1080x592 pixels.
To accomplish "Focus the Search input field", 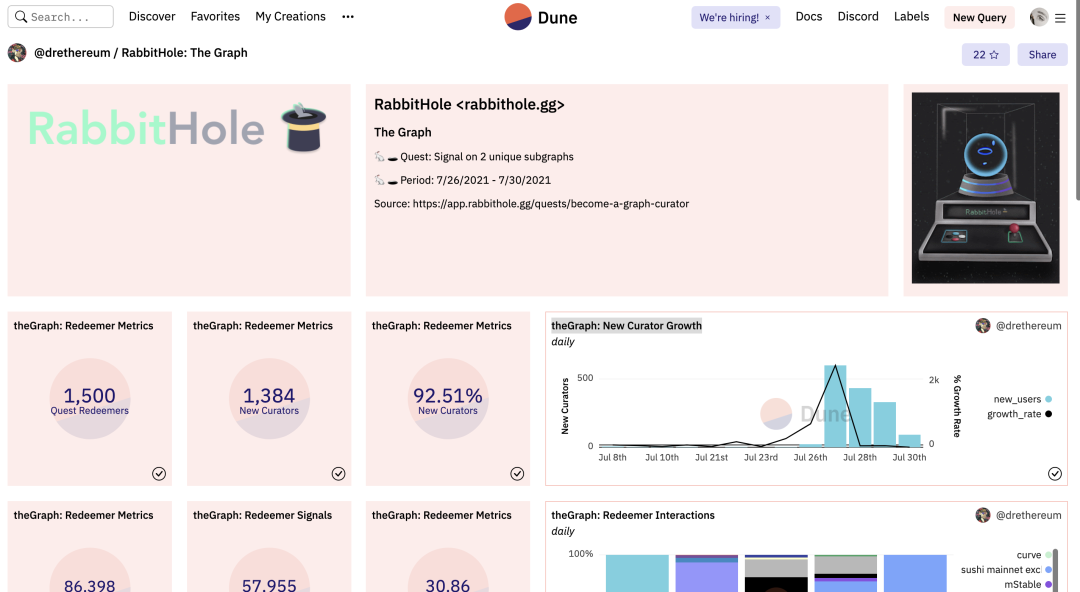I will 61,17.
